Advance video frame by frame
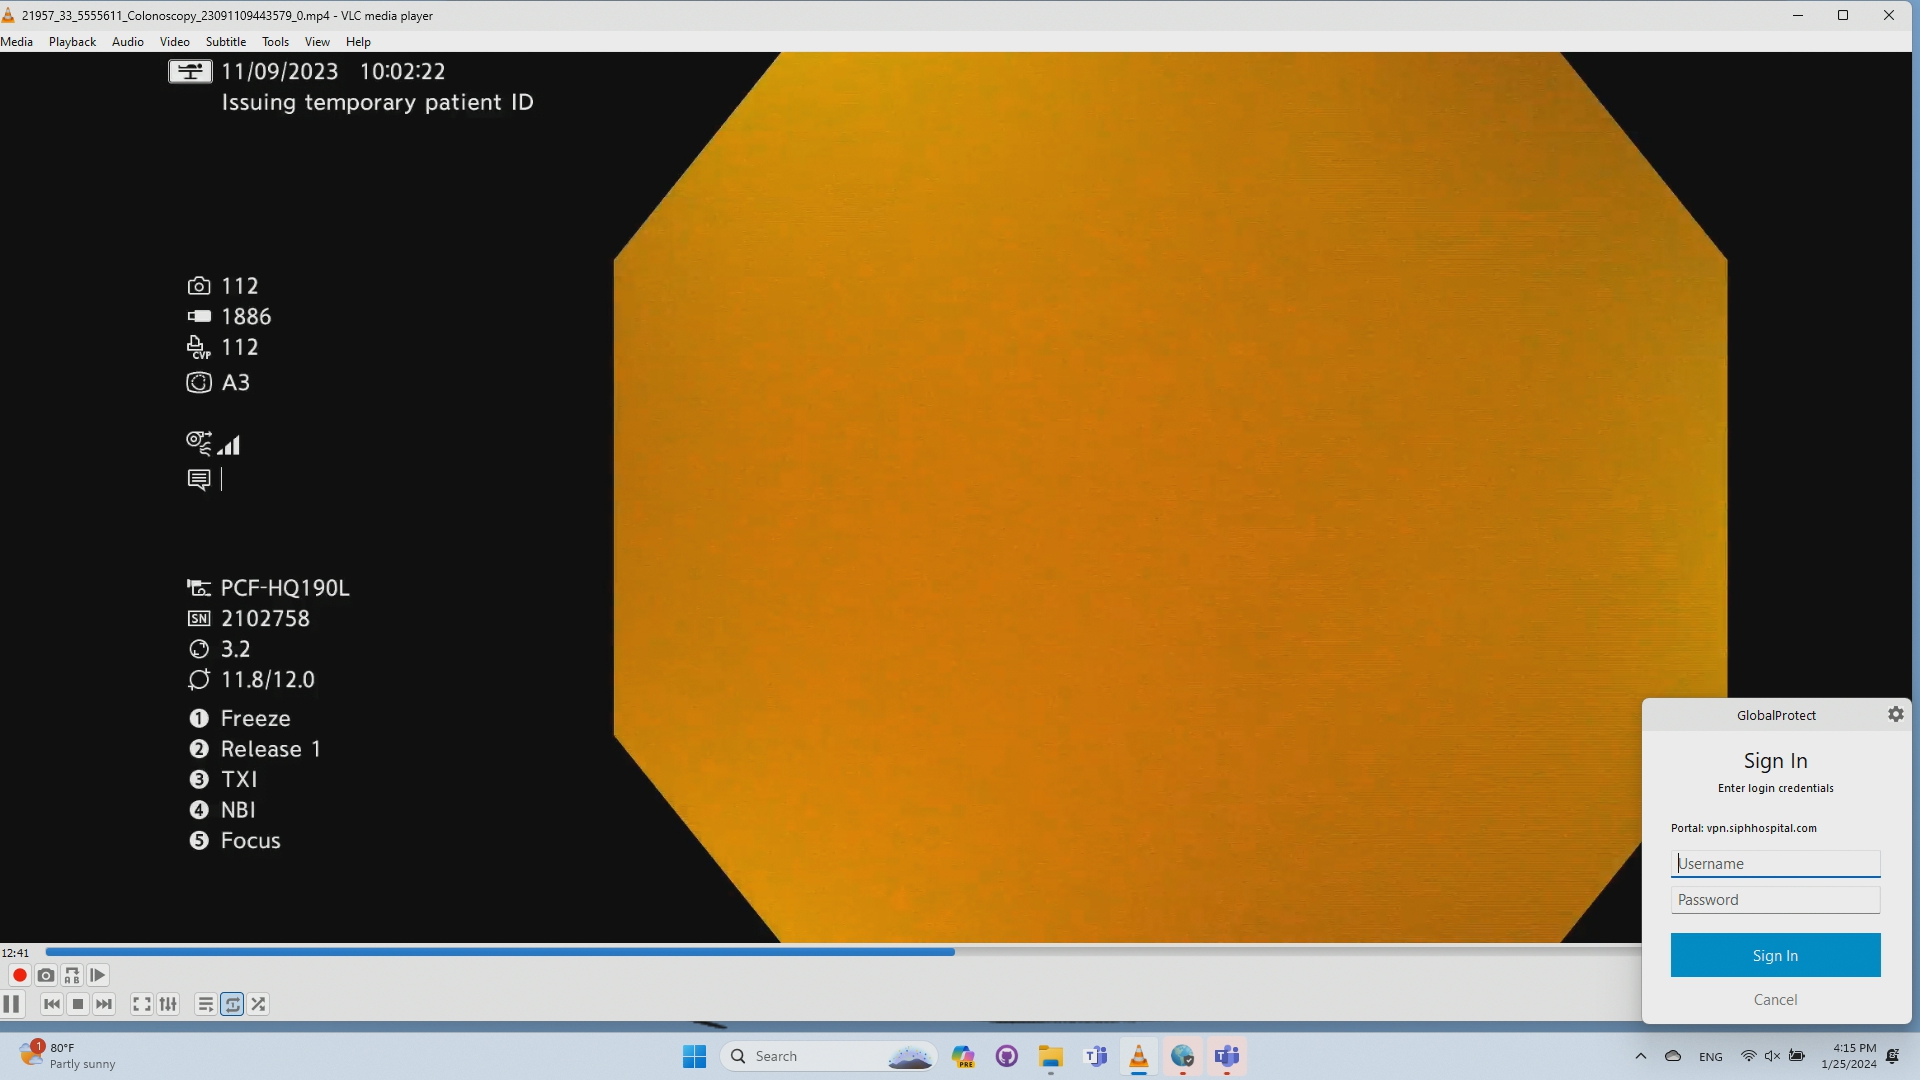 tap(98, 975)
